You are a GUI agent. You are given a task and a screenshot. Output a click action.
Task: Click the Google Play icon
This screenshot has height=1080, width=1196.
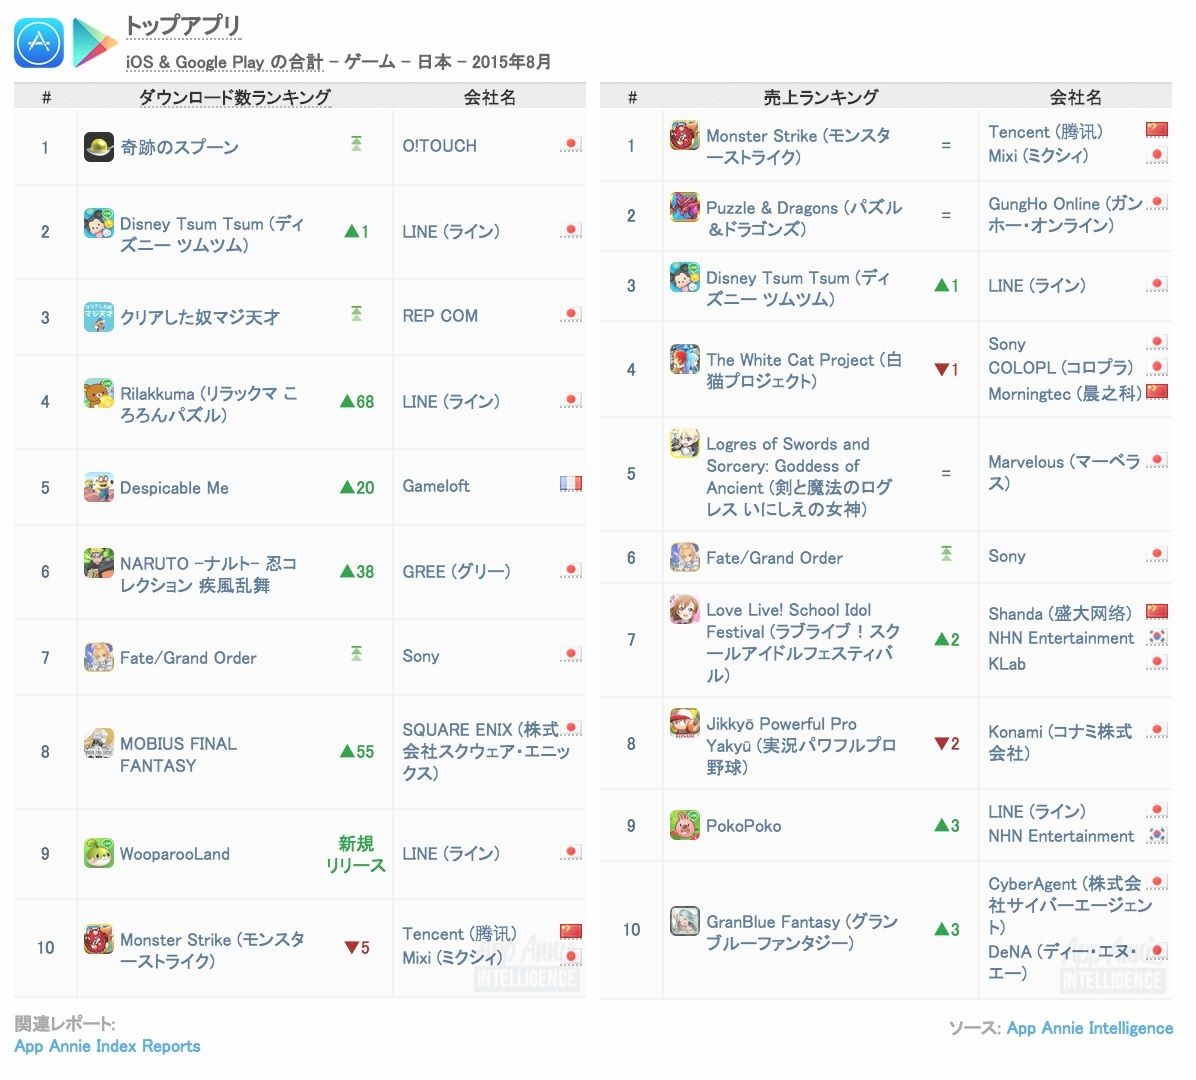(x=93, y=43)
